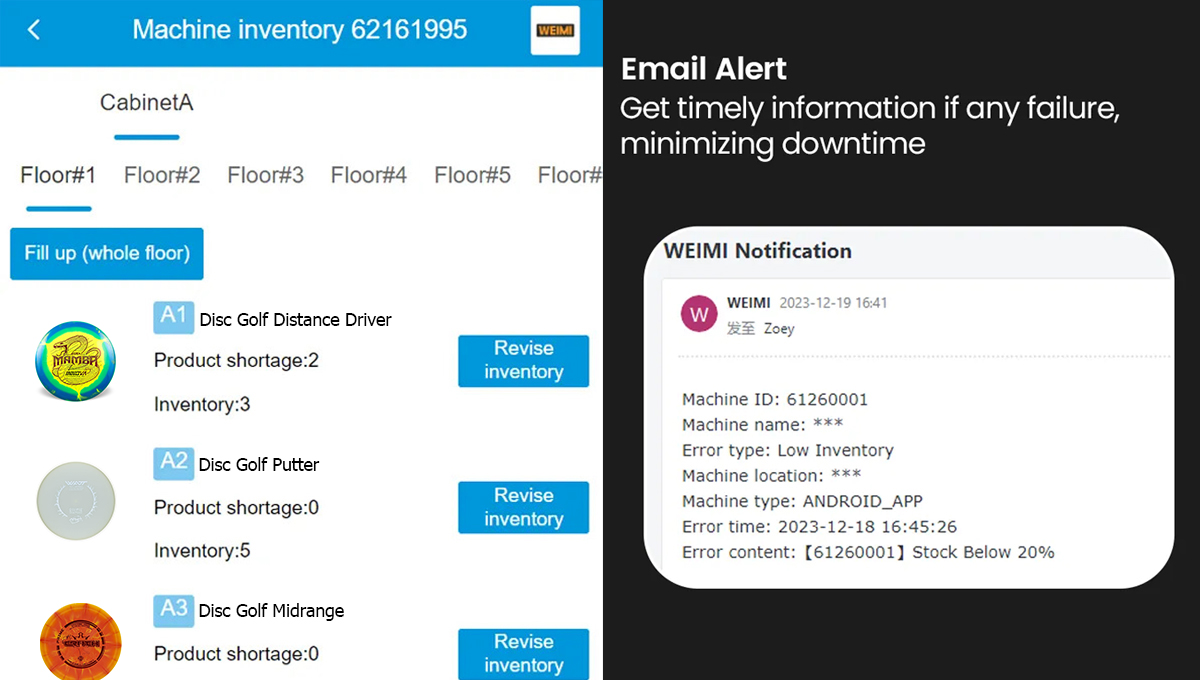Click the 'WEIMI Notification' email subject
Viewport: 1200px width, 680px height.
pyautogui.click(x=758, y=251)
